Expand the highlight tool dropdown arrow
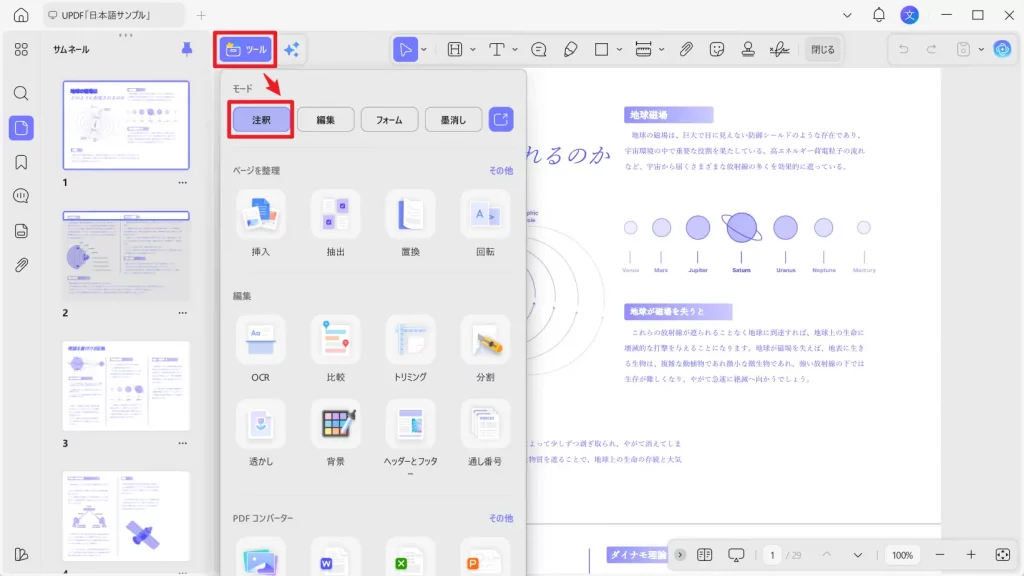Image resolution: width=1024 pixels, height=576 pixels. coord(473,50)
